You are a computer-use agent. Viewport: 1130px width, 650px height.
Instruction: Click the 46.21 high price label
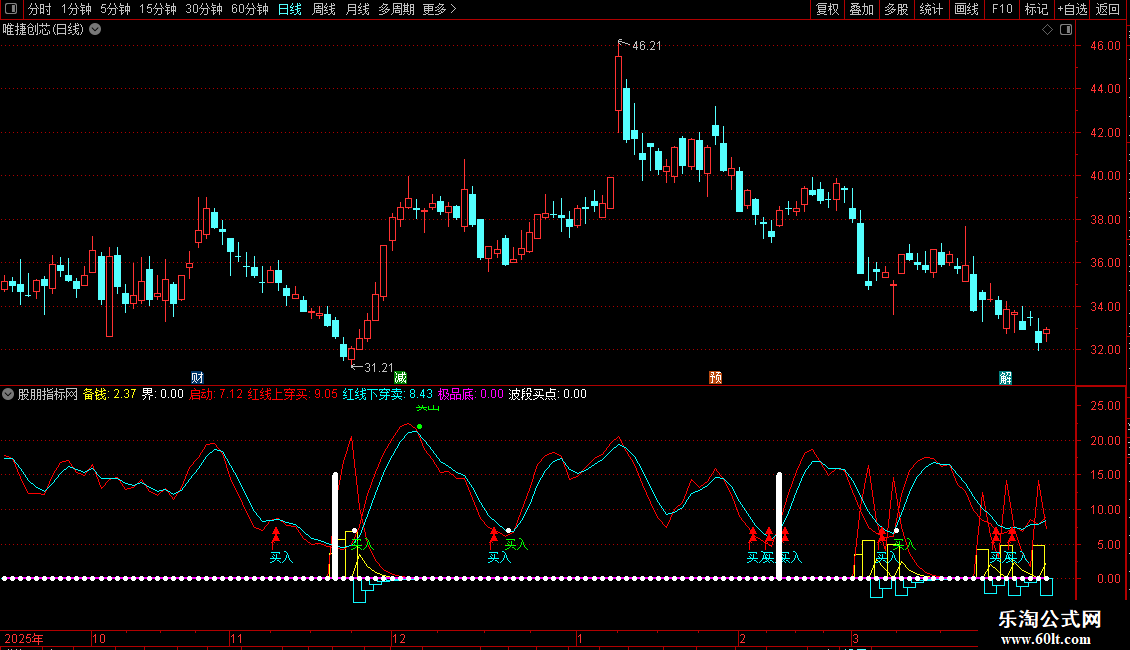646,45
